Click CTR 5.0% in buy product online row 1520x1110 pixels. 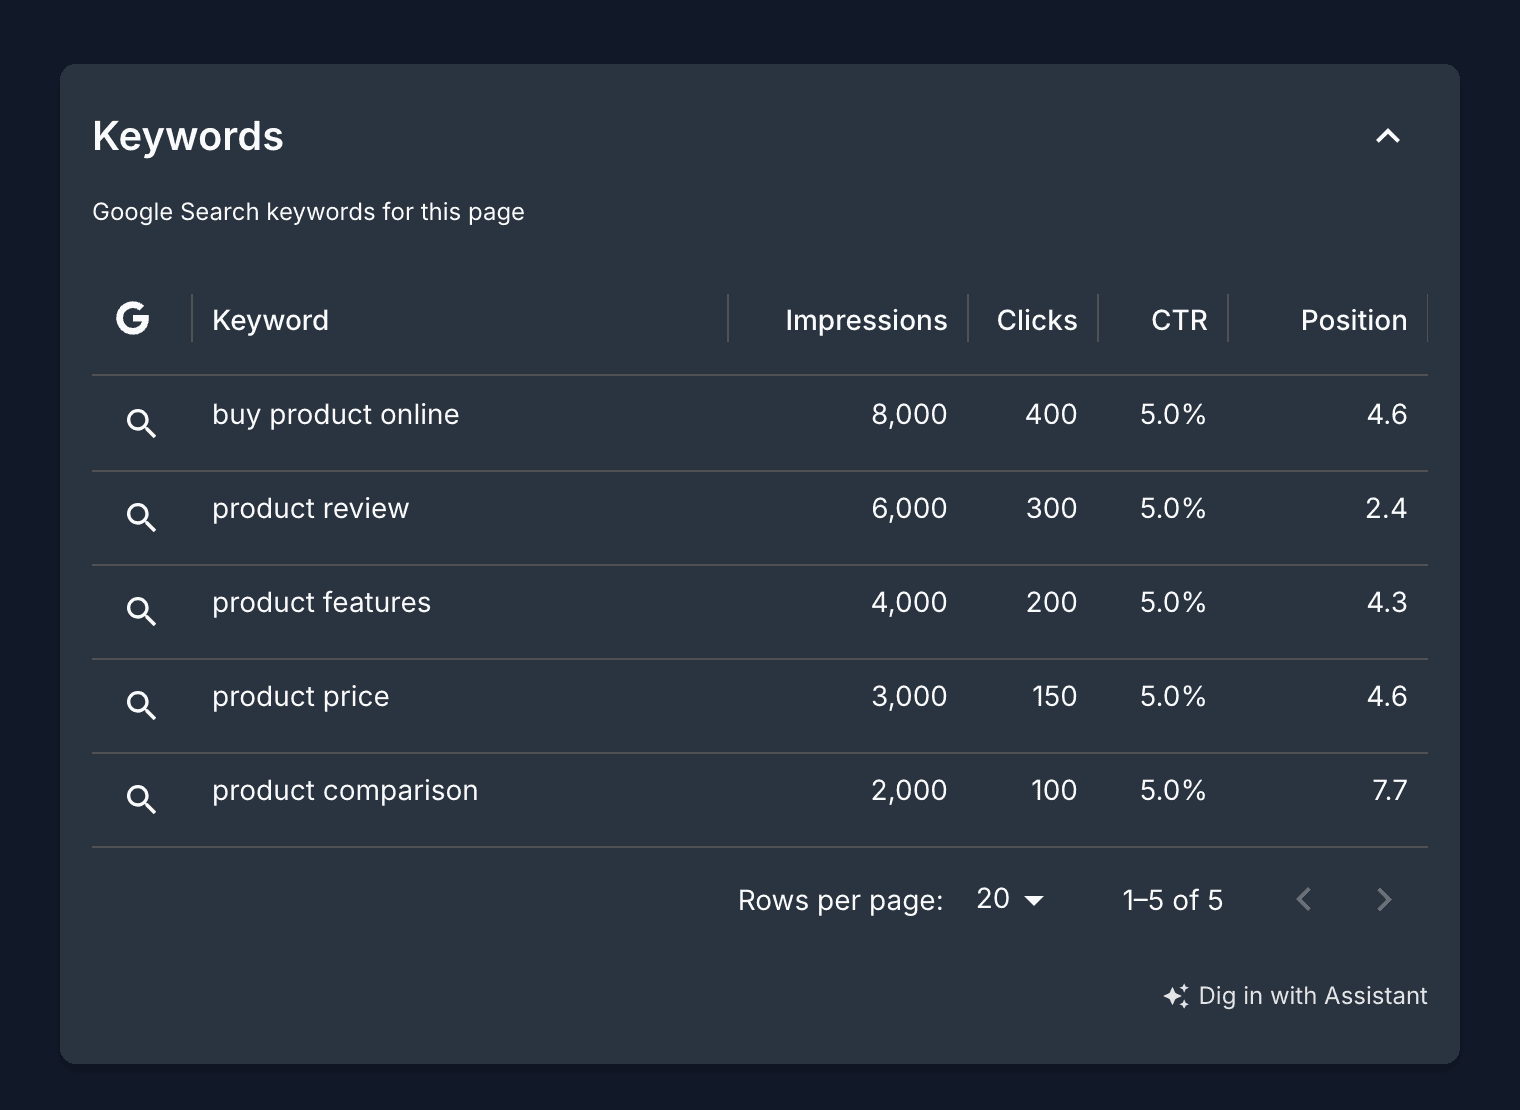point(1173,415)
